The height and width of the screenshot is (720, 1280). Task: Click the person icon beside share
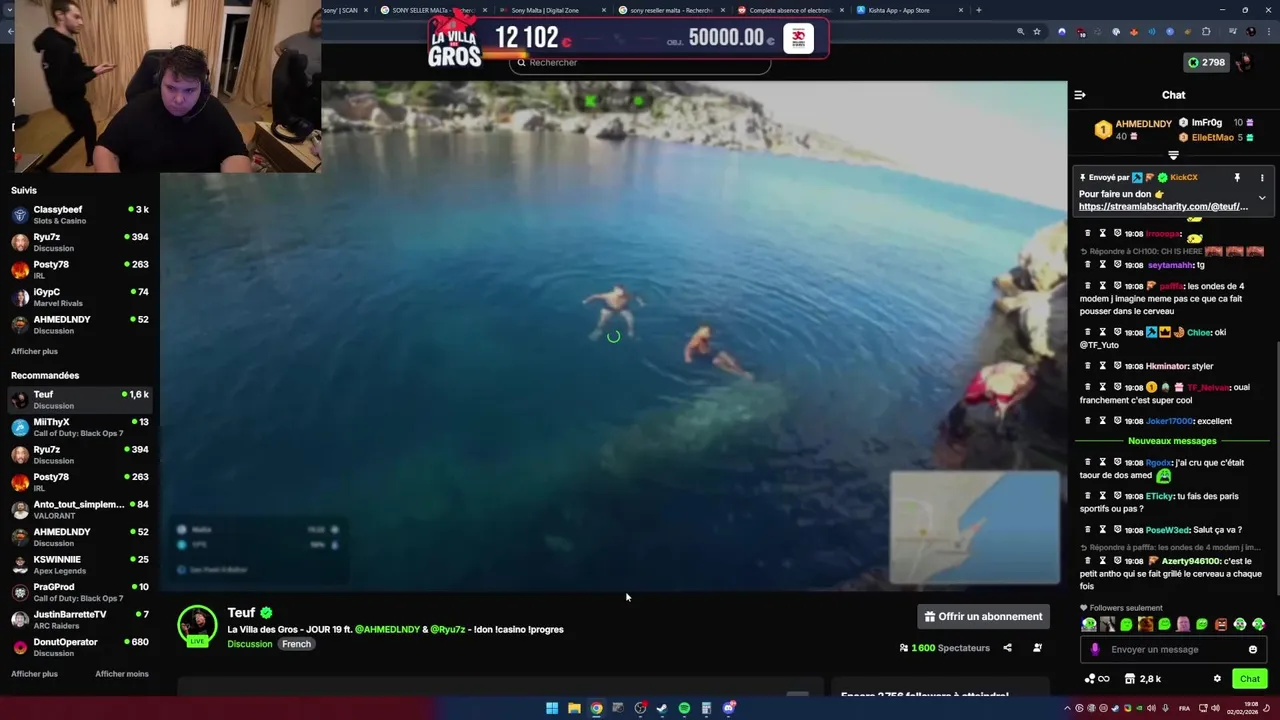click(x=1037, y=648)
